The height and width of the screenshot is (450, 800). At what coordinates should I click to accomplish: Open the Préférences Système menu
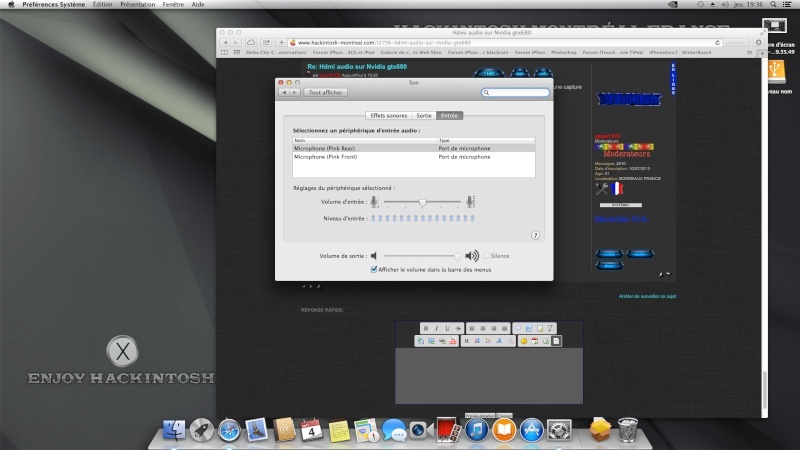click(54, 4)
